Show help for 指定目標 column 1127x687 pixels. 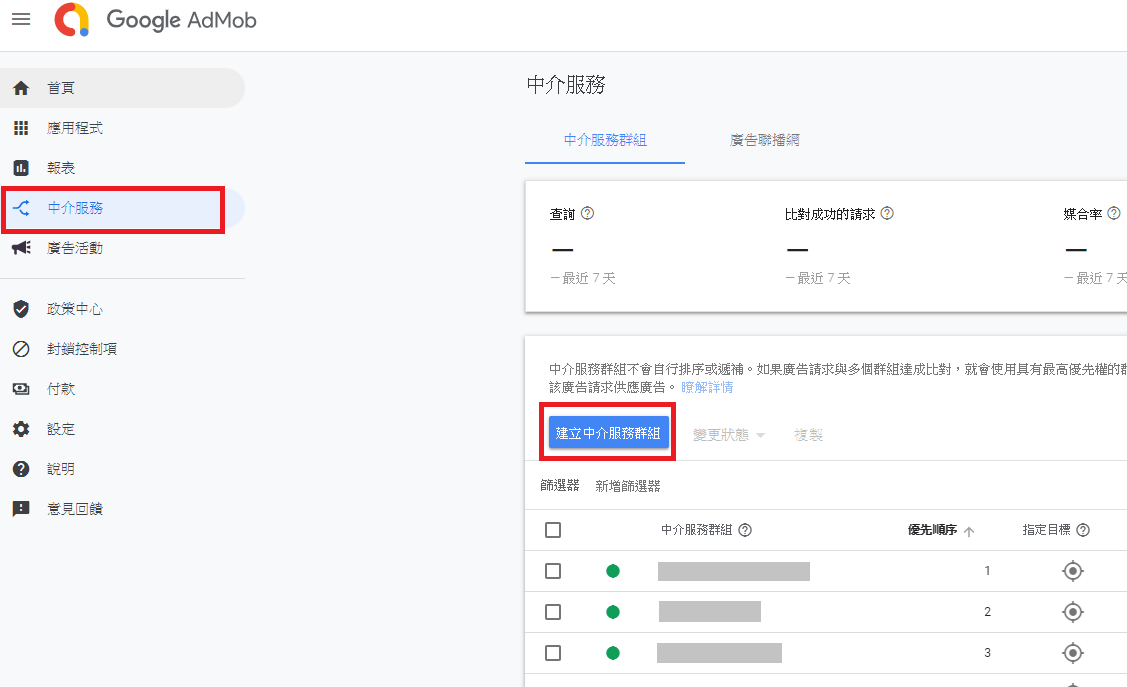click(1083, 530)
